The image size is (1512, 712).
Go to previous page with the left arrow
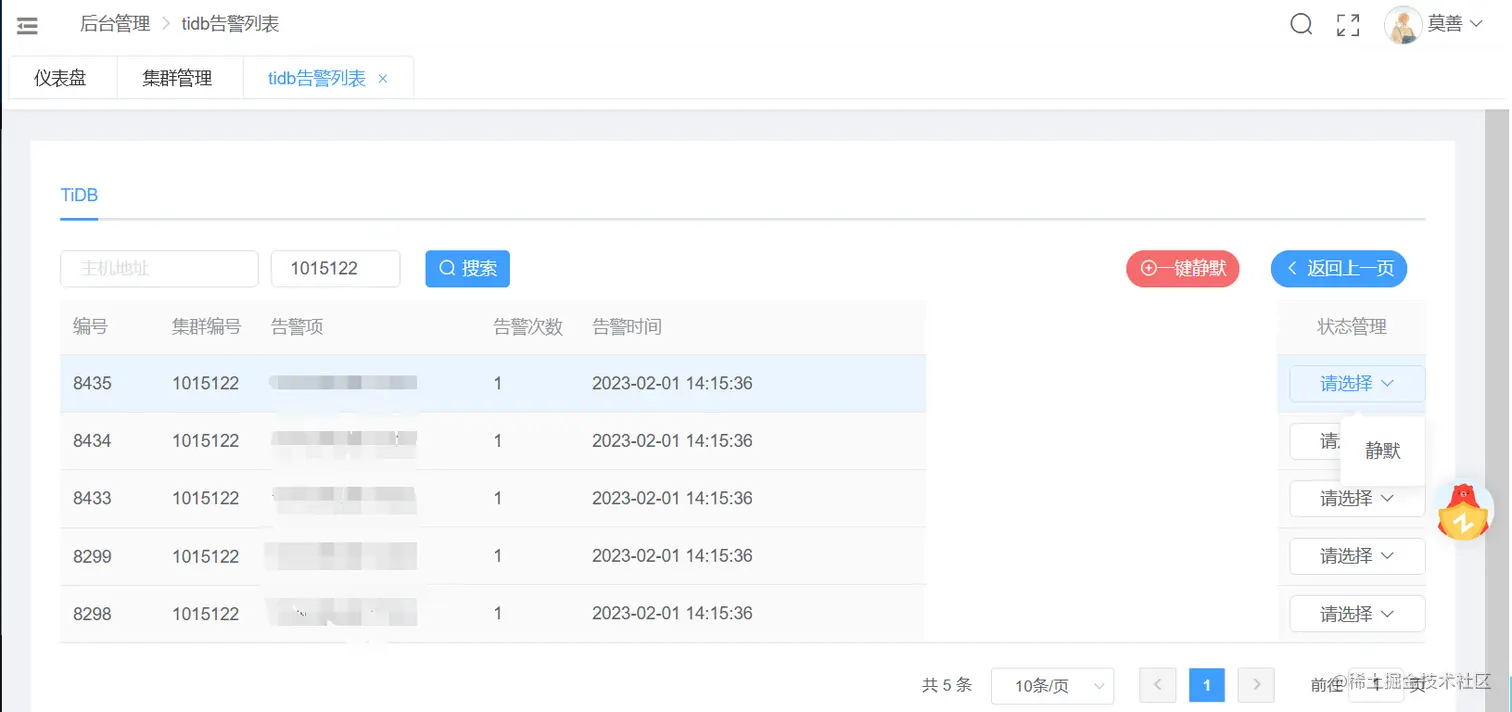pos(1157,685)
